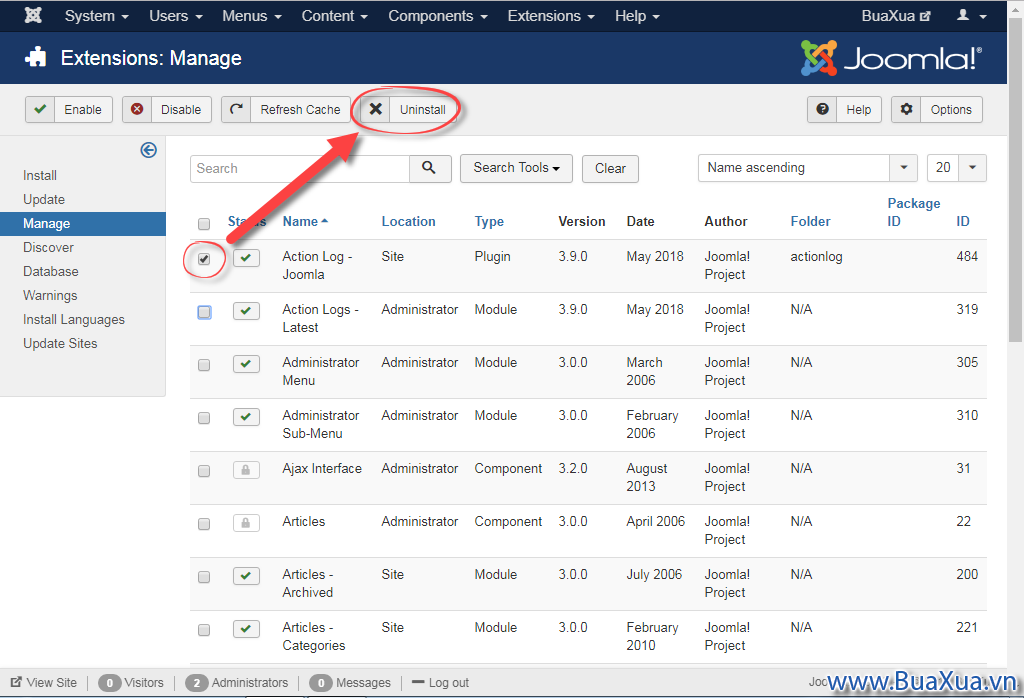Viewport: 1024px width, 698px height.
Task: Check the Articles - Categories row checkbox
Action: click(204, 629)
